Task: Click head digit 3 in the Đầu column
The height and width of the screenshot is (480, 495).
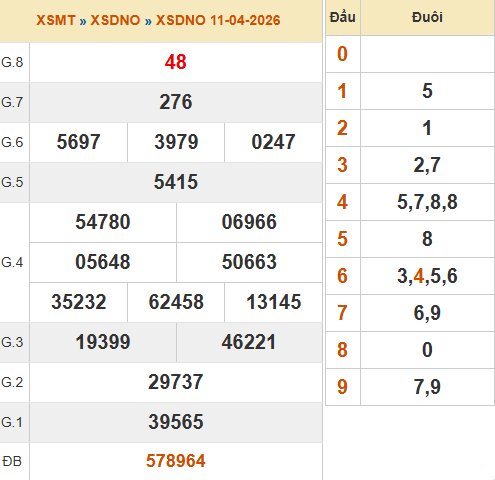Action: tap(342, 165)
